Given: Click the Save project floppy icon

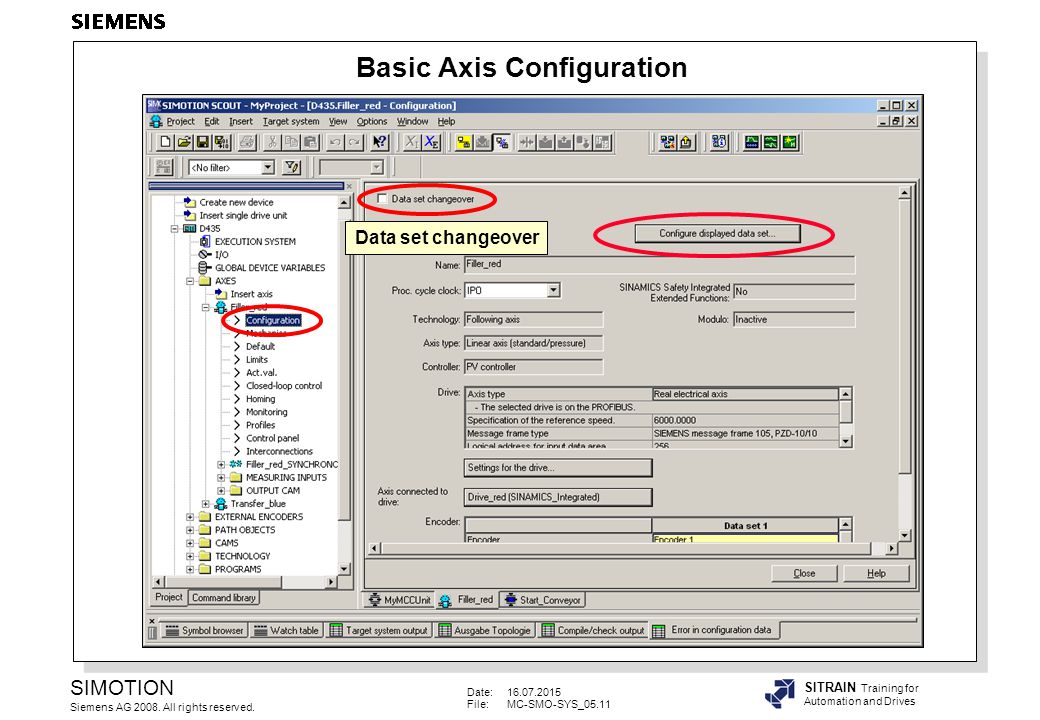Looking at the screenshot, I should point(203,143).
